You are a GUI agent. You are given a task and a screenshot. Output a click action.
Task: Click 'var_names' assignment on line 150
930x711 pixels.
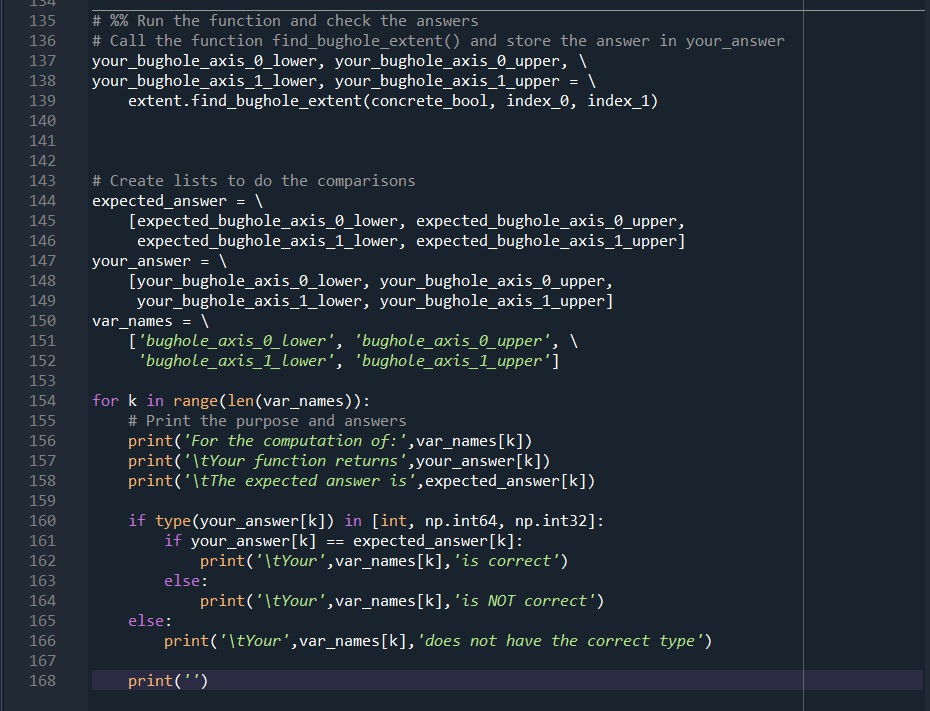pos(132,321)
